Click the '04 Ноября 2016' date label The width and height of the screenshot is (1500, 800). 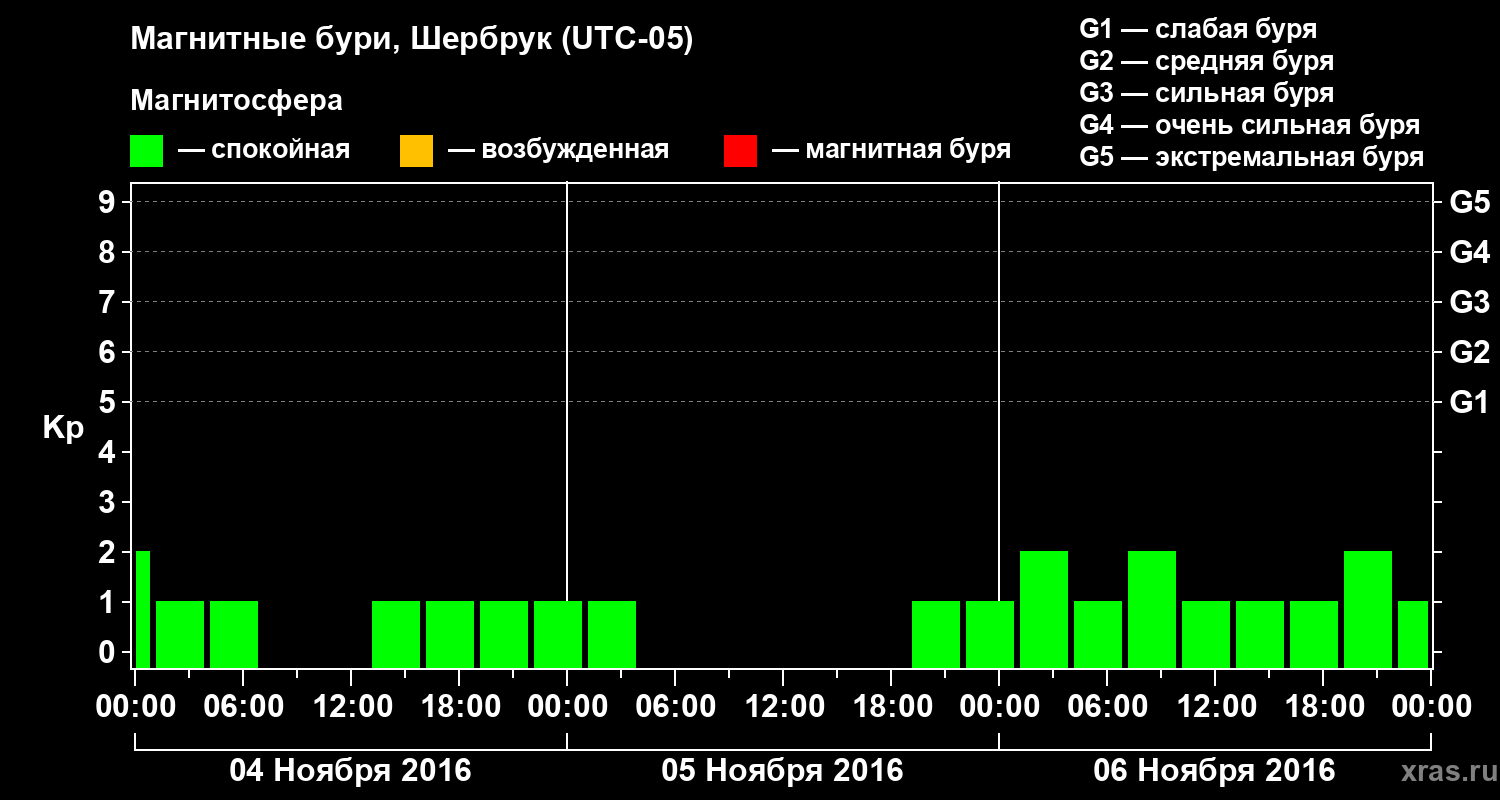(x=350, y=770)
